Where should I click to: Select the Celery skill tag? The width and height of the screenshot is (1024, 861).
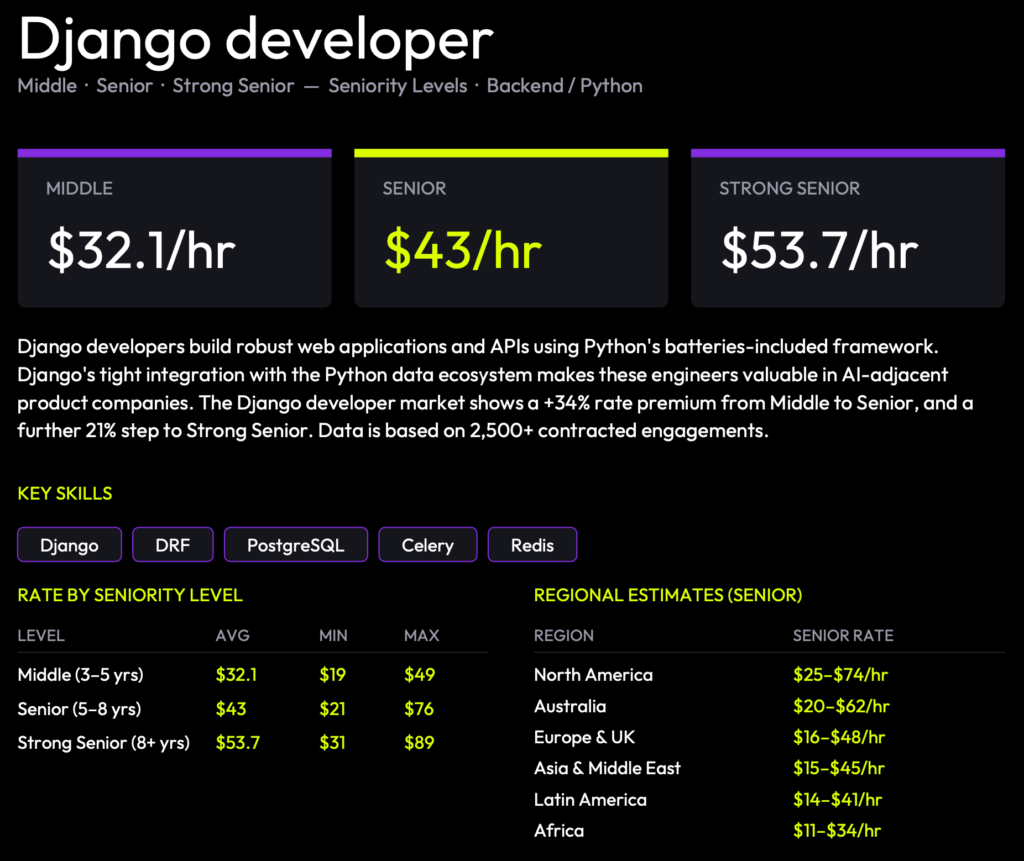click(428, 545)
